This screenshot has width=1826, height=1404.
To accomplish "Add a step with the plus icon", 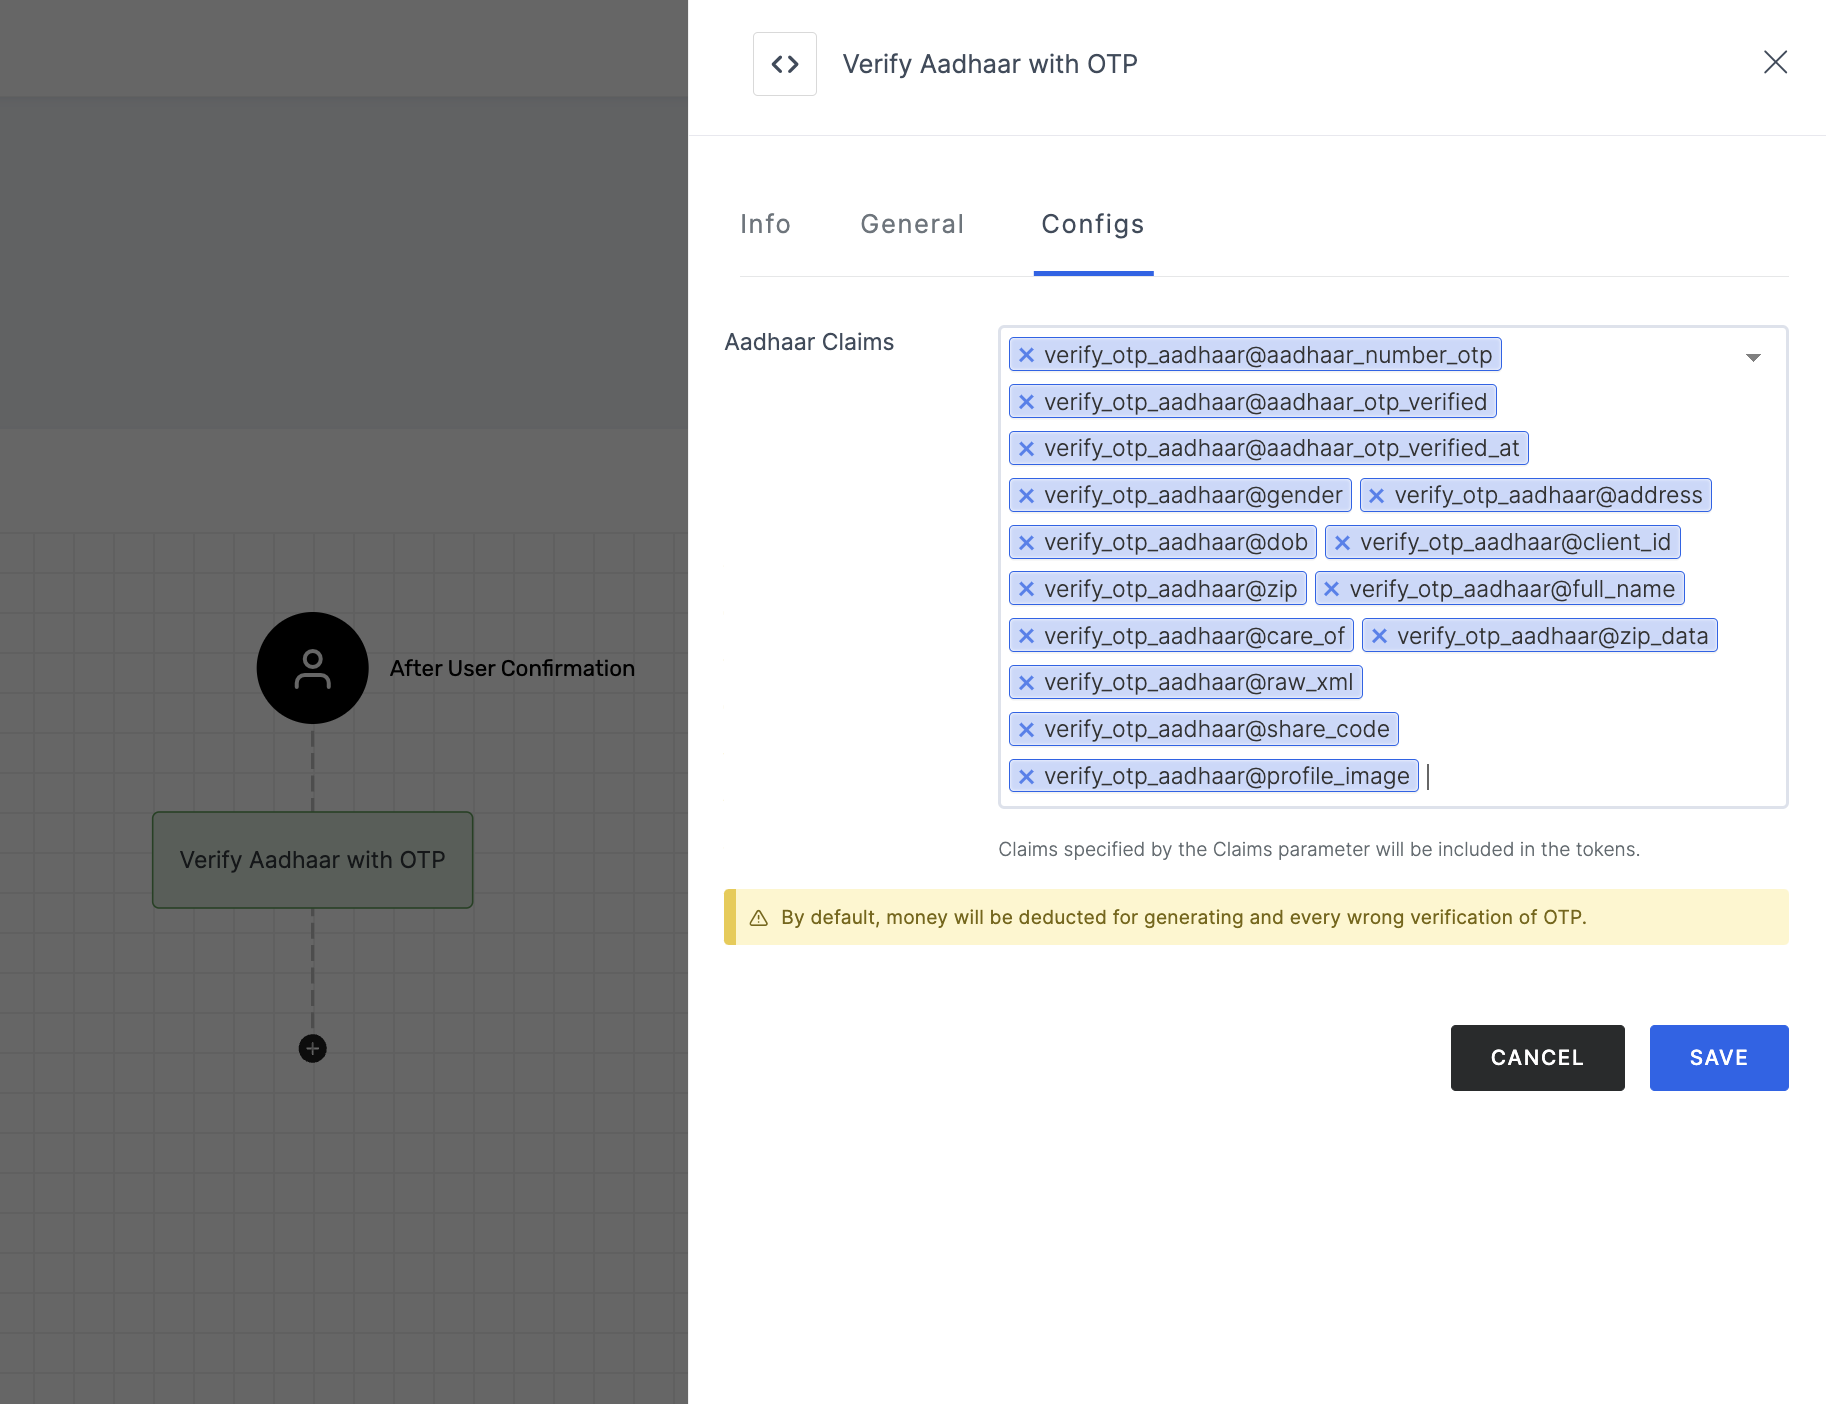I will 313,1048.
